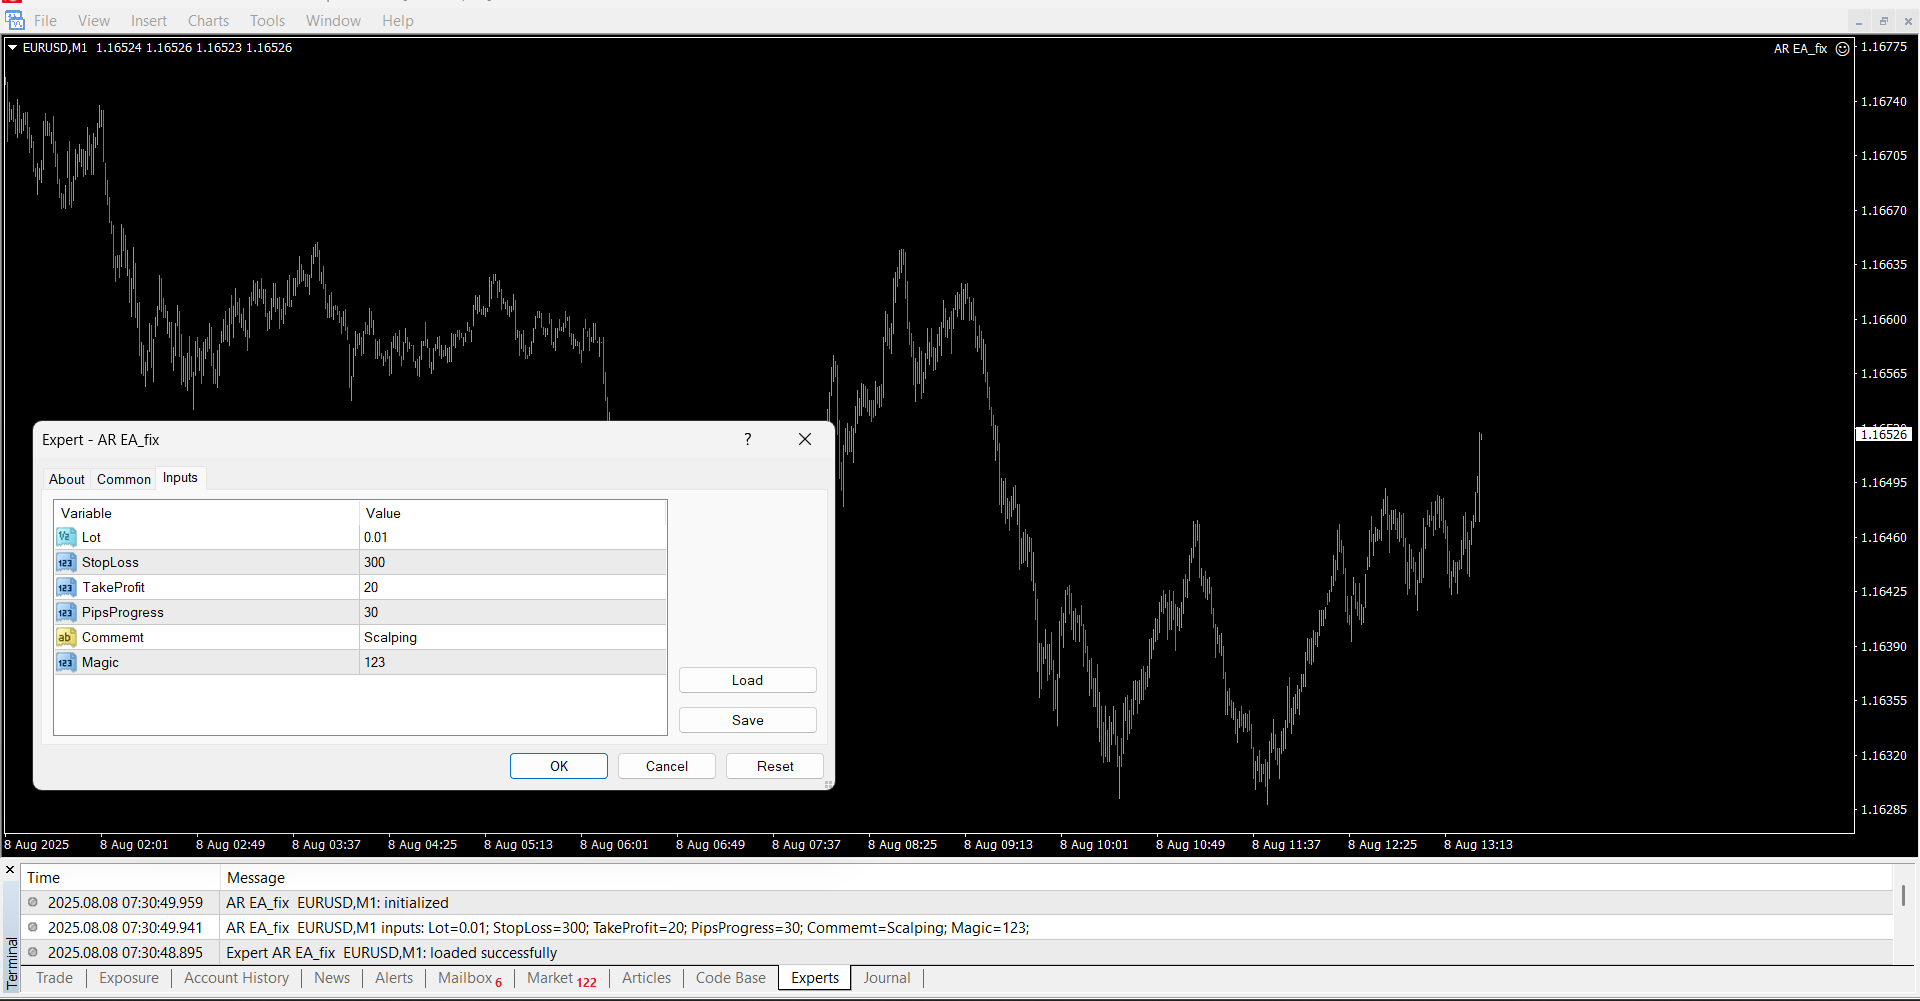Viewport: 1920px width, 1001px height.
Task: Click the StopLoss integer icon
Action: point(66,562)
